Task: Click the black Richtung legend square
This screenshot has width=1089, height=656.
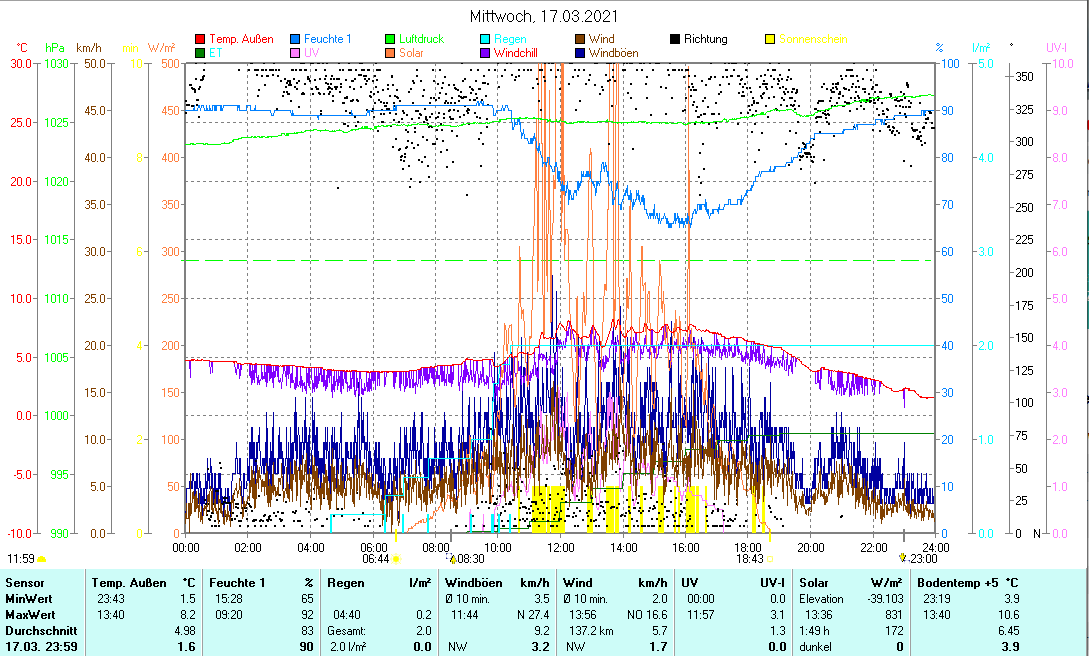Action: coord(676,40)
